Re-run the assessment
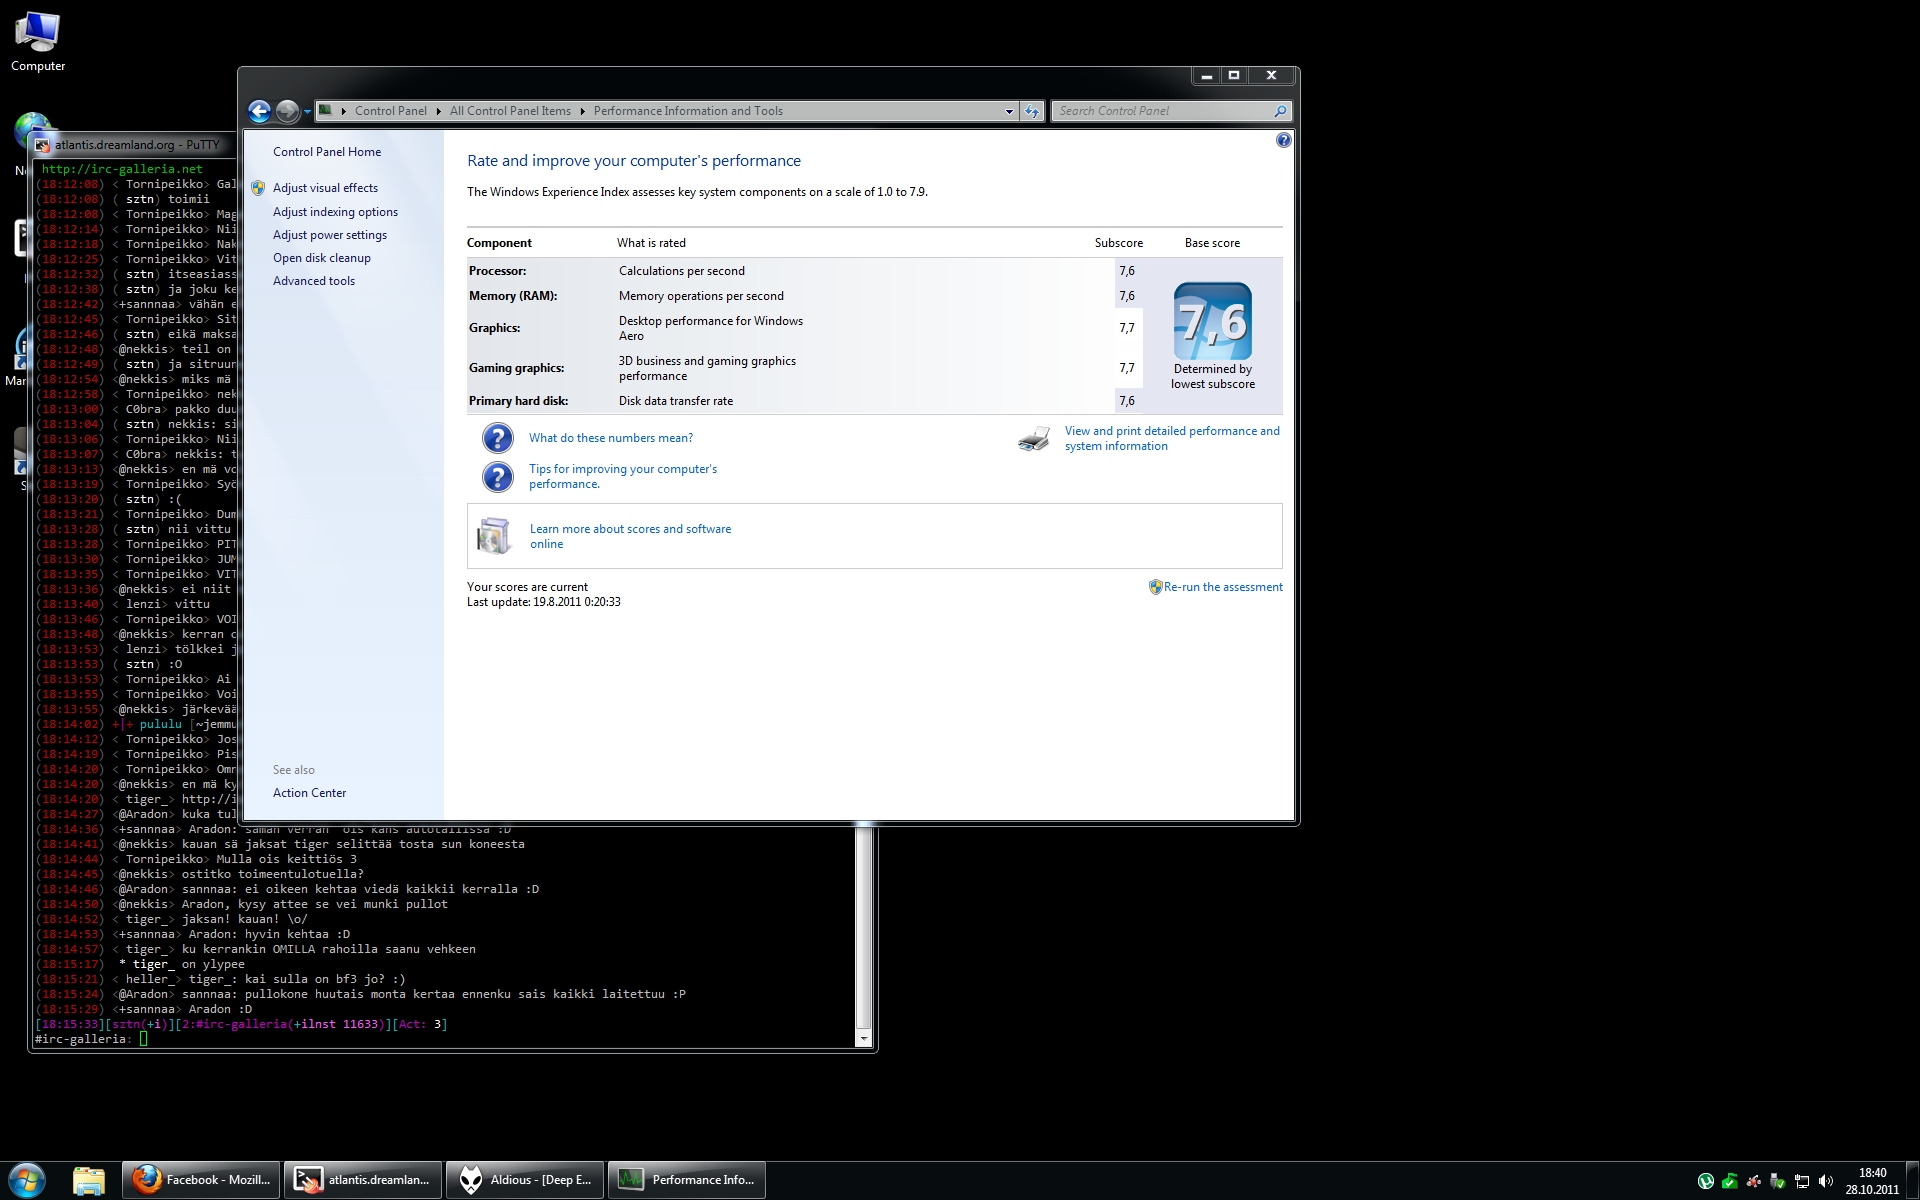Viewport: 1920px width, 1200px height. pyautogui.click(x=1222, y=587)
